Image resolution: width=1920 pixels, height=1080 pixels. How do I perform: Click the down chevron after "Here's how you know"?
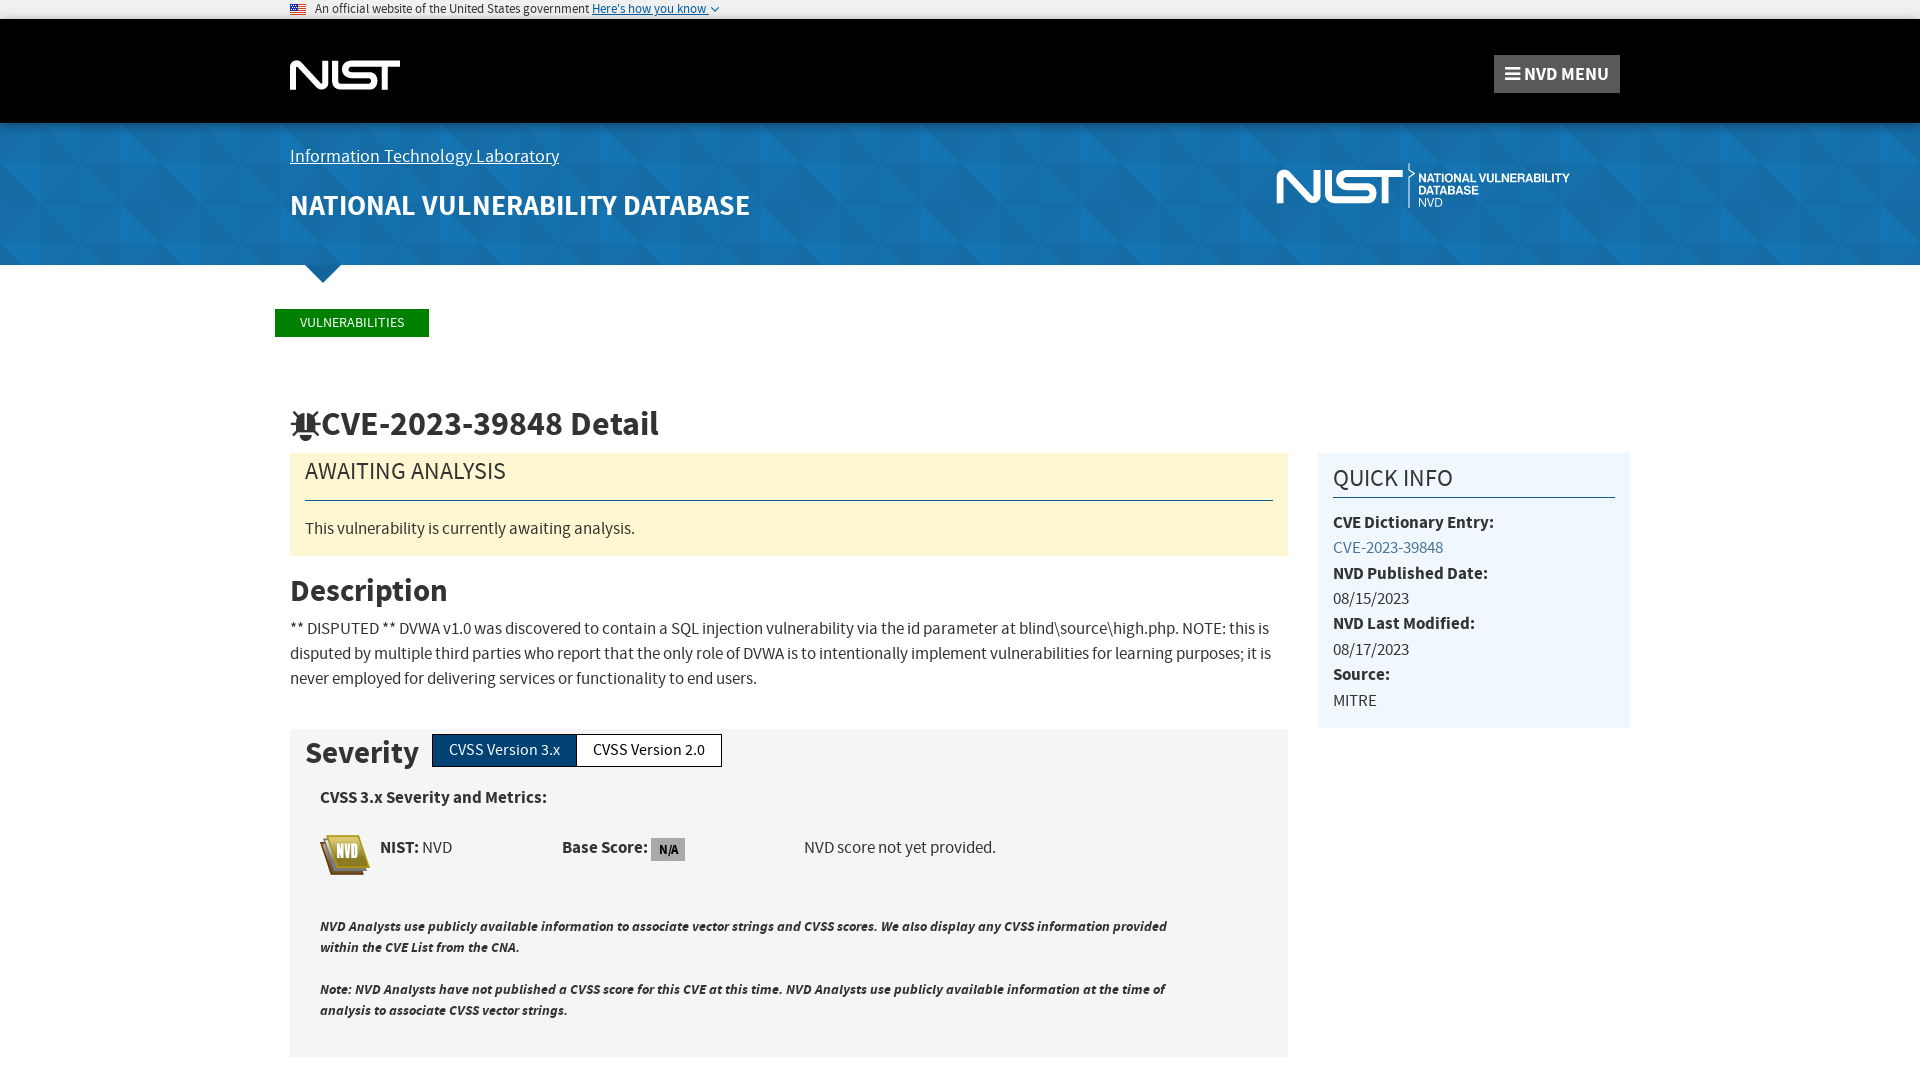click(x=714, y=9)
